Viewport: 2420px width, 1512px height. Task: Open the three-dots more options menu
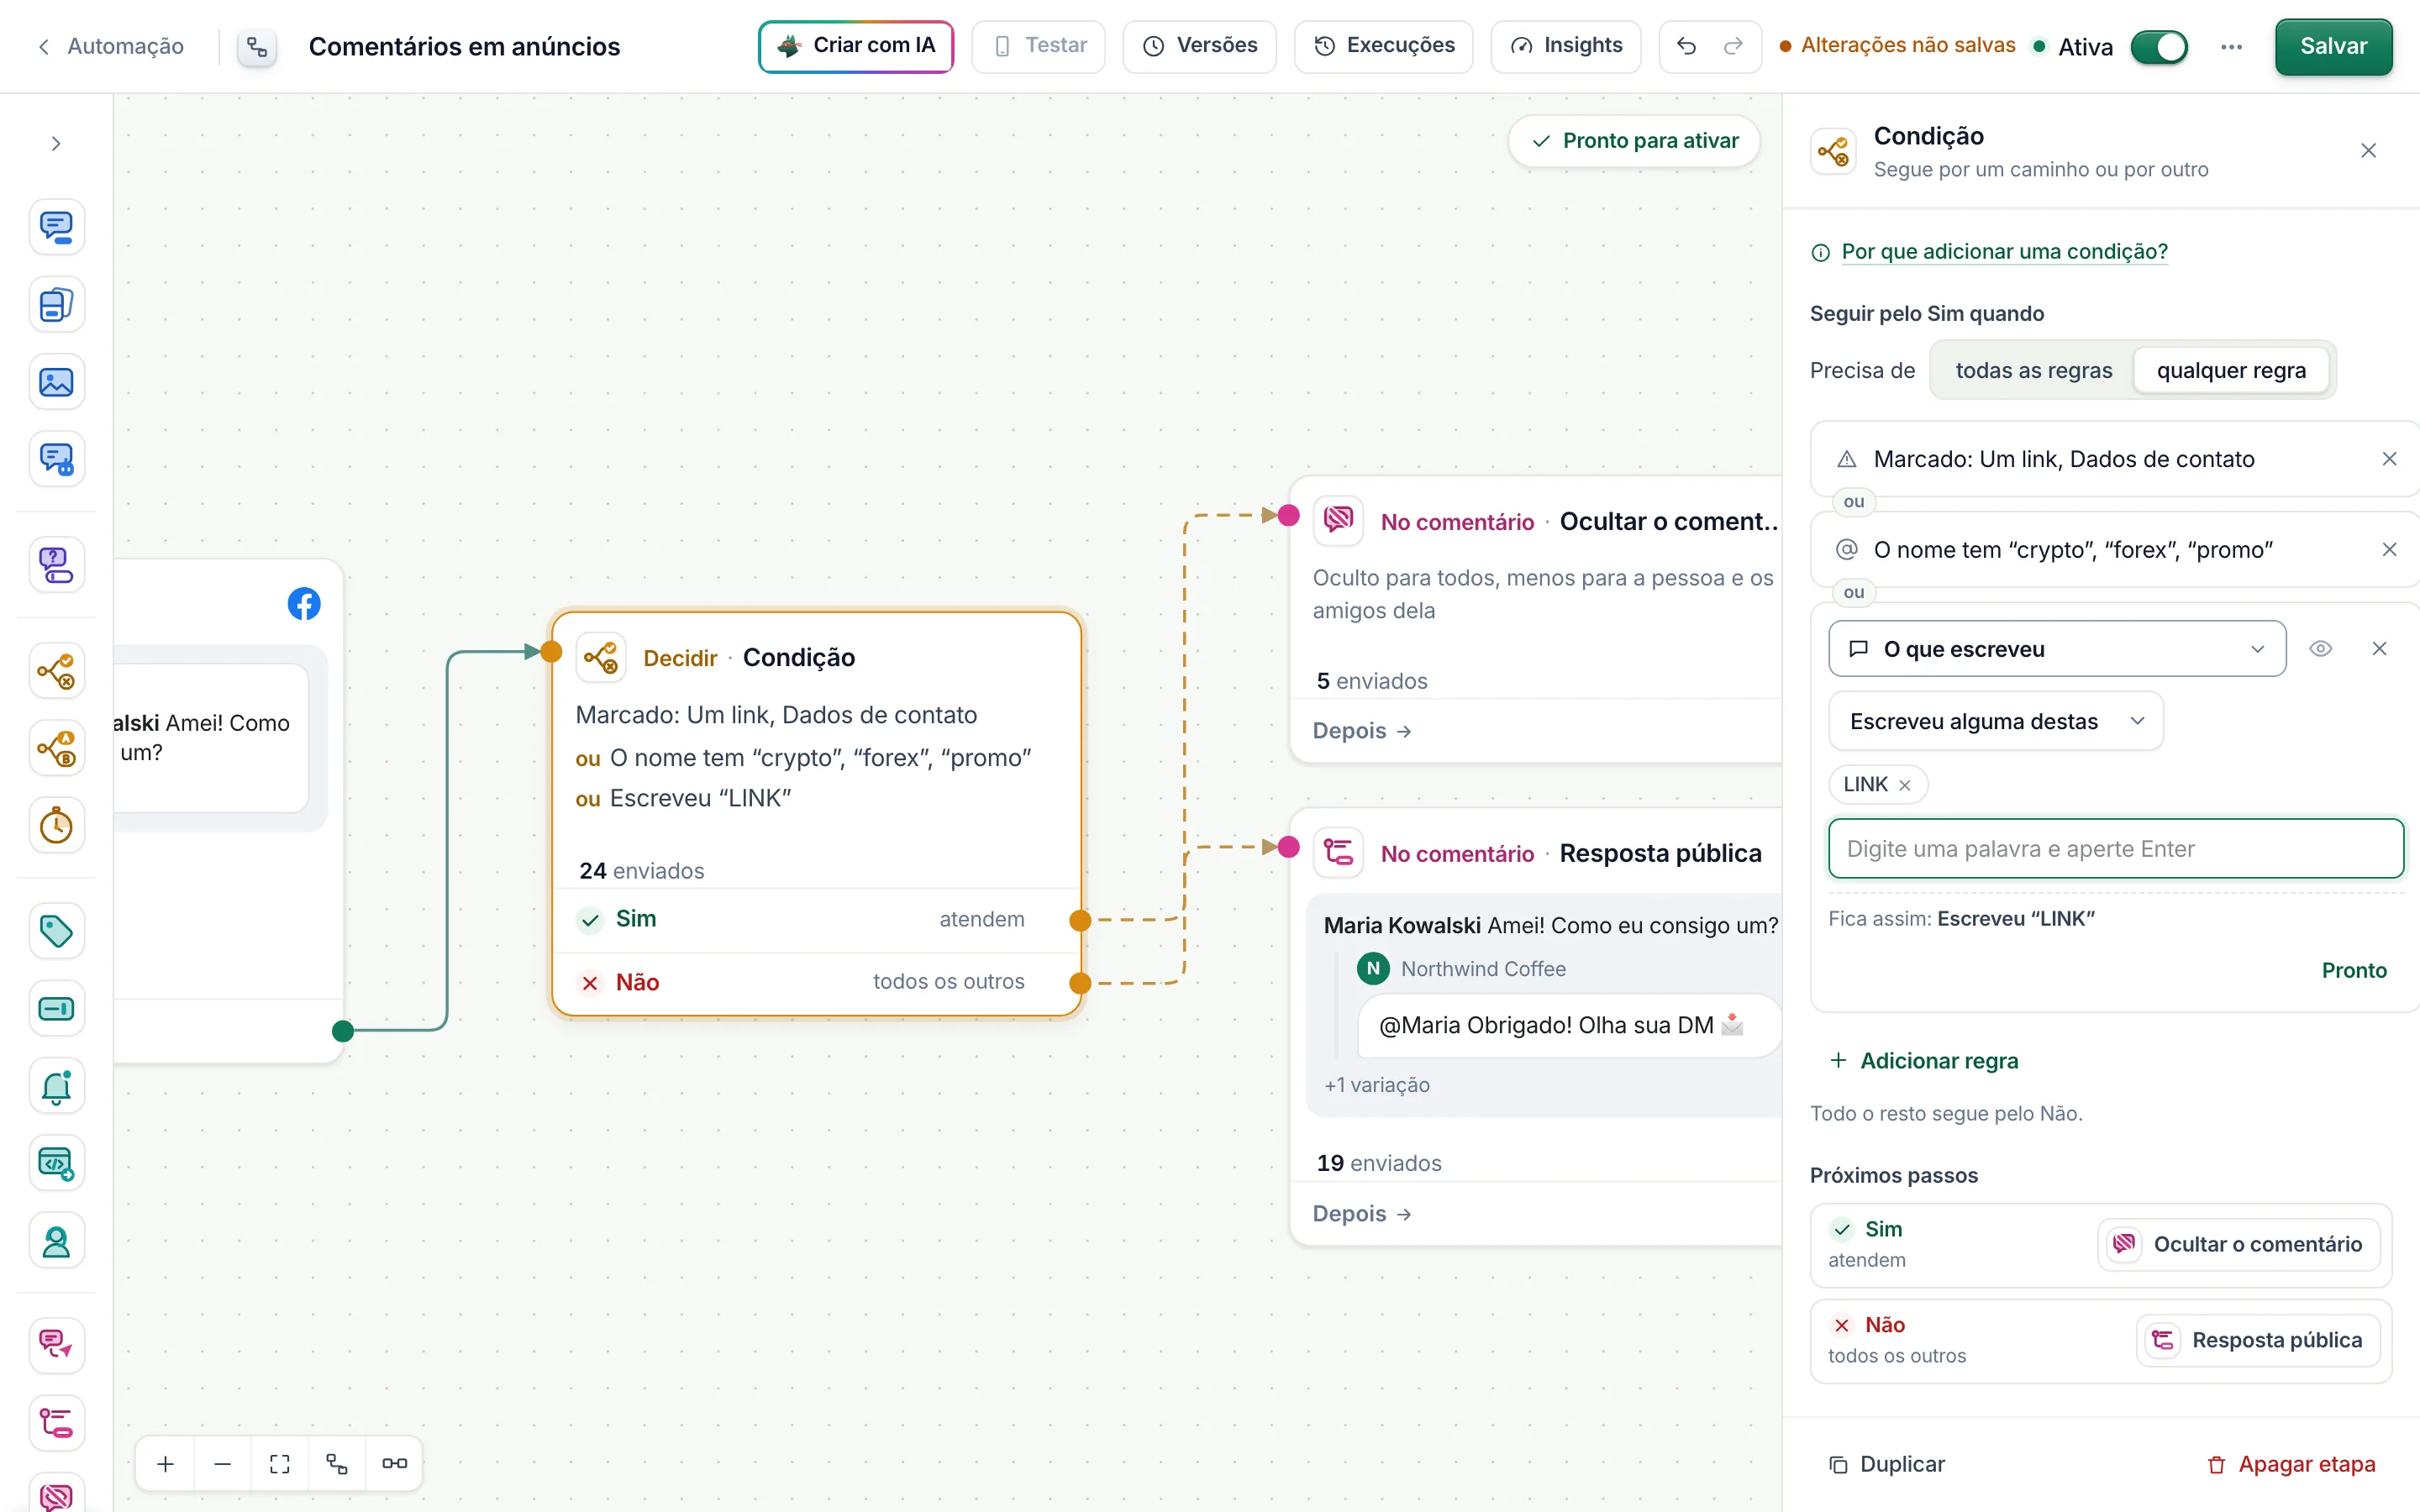pyautogui.click(x=2231, y=47)
